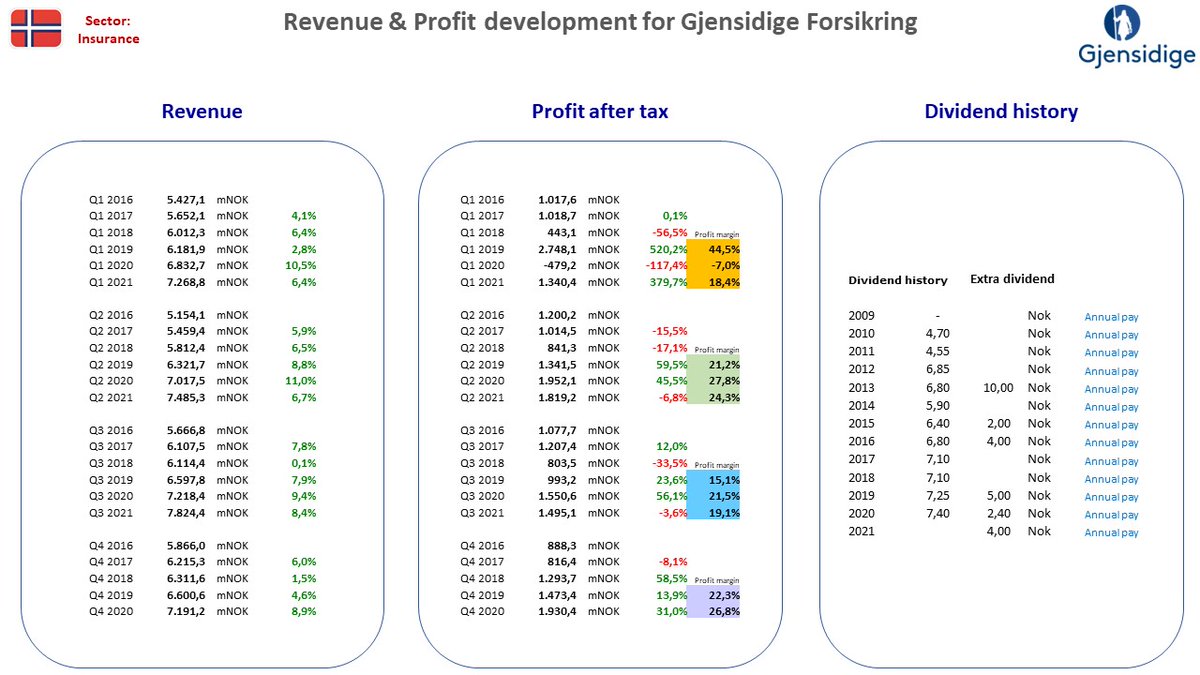Click the blue 'Dividend history' section heading
Viewport: 1200px width, 675px height.
coord(1001,111)
